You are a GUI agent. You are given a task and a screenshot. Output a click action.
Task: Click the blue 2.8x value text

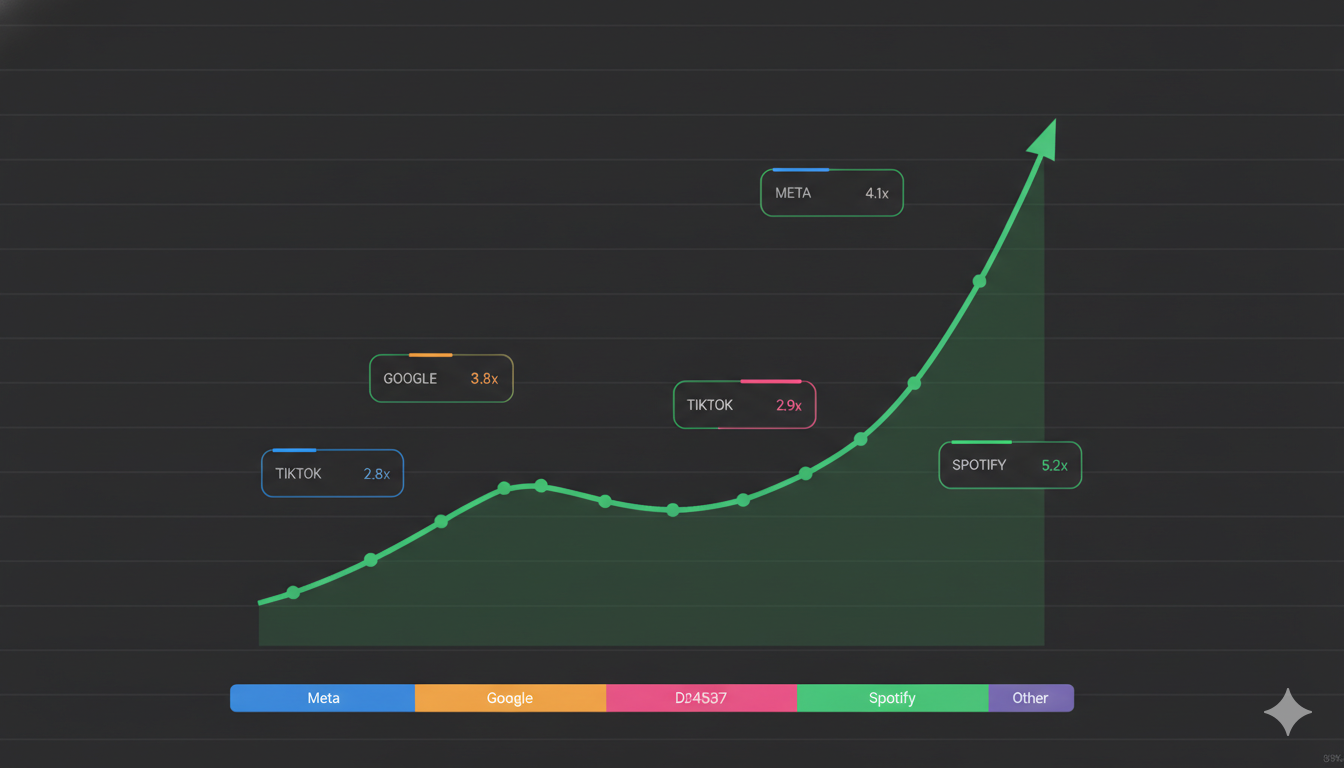coord(376,474)
